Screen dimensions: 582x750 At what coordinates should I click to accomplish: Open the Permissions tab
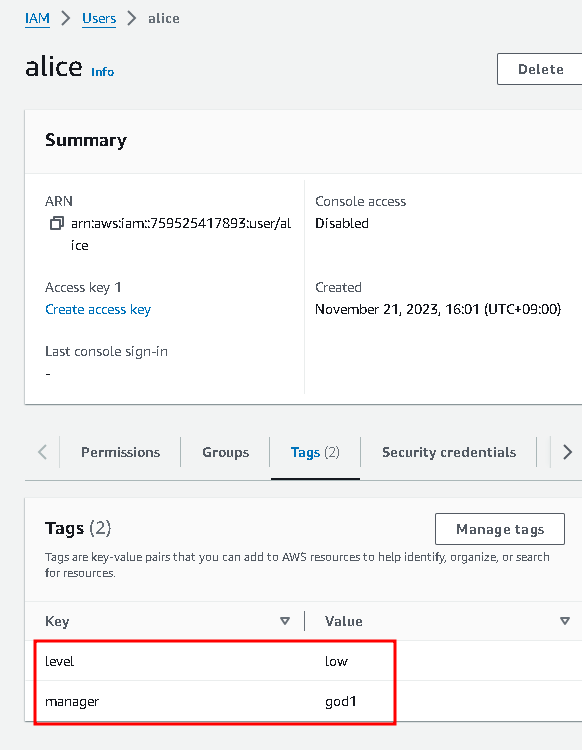(121, 452)
